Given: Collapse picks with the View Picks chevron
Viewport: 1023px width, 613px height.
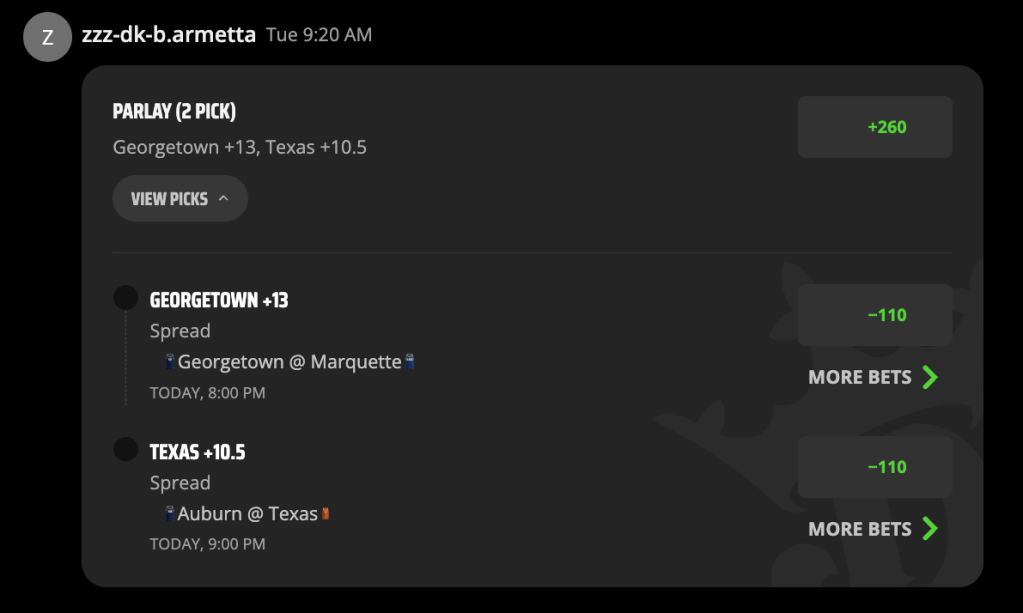Looking at the screenshot, I should tap(223, 198).
